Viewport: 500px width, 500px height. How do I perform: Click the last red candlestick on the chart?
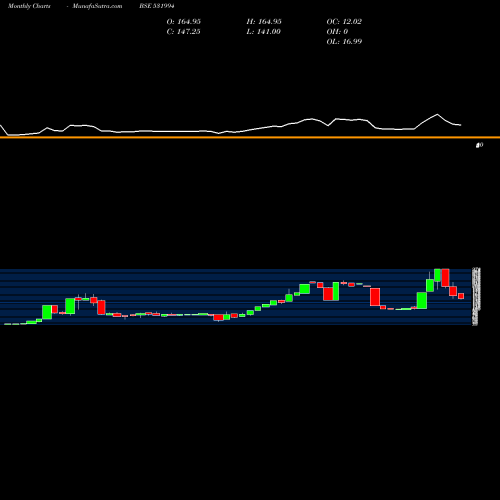[461, 296]
